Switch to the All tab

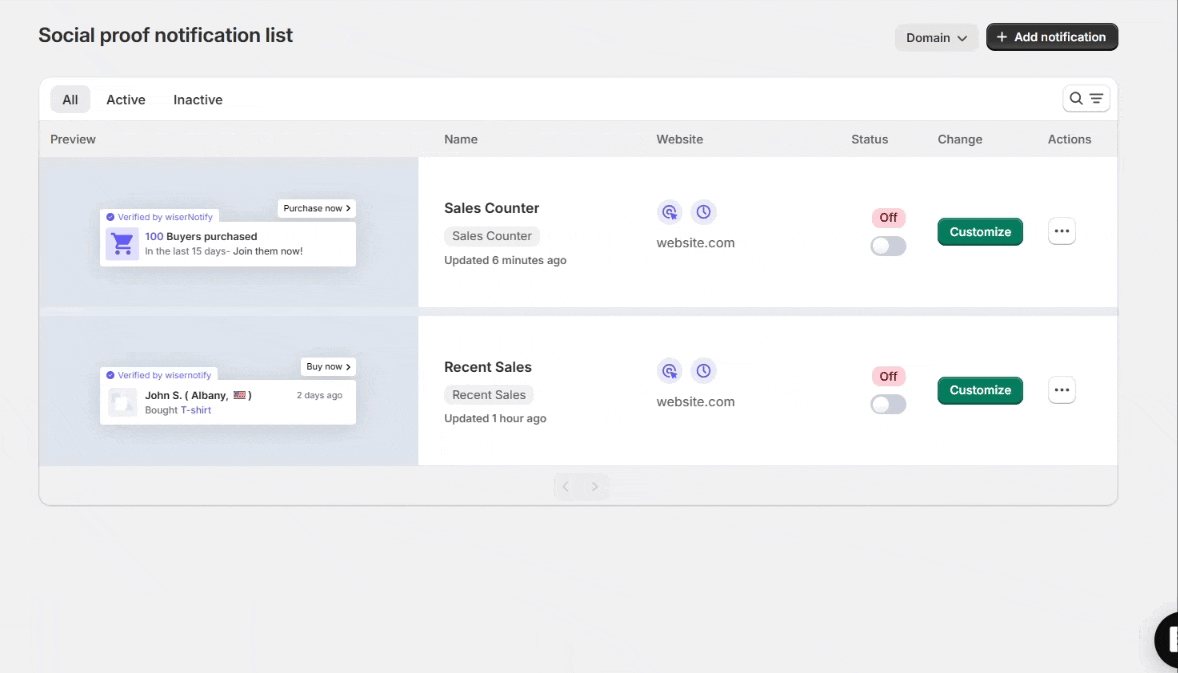[70, 99]
